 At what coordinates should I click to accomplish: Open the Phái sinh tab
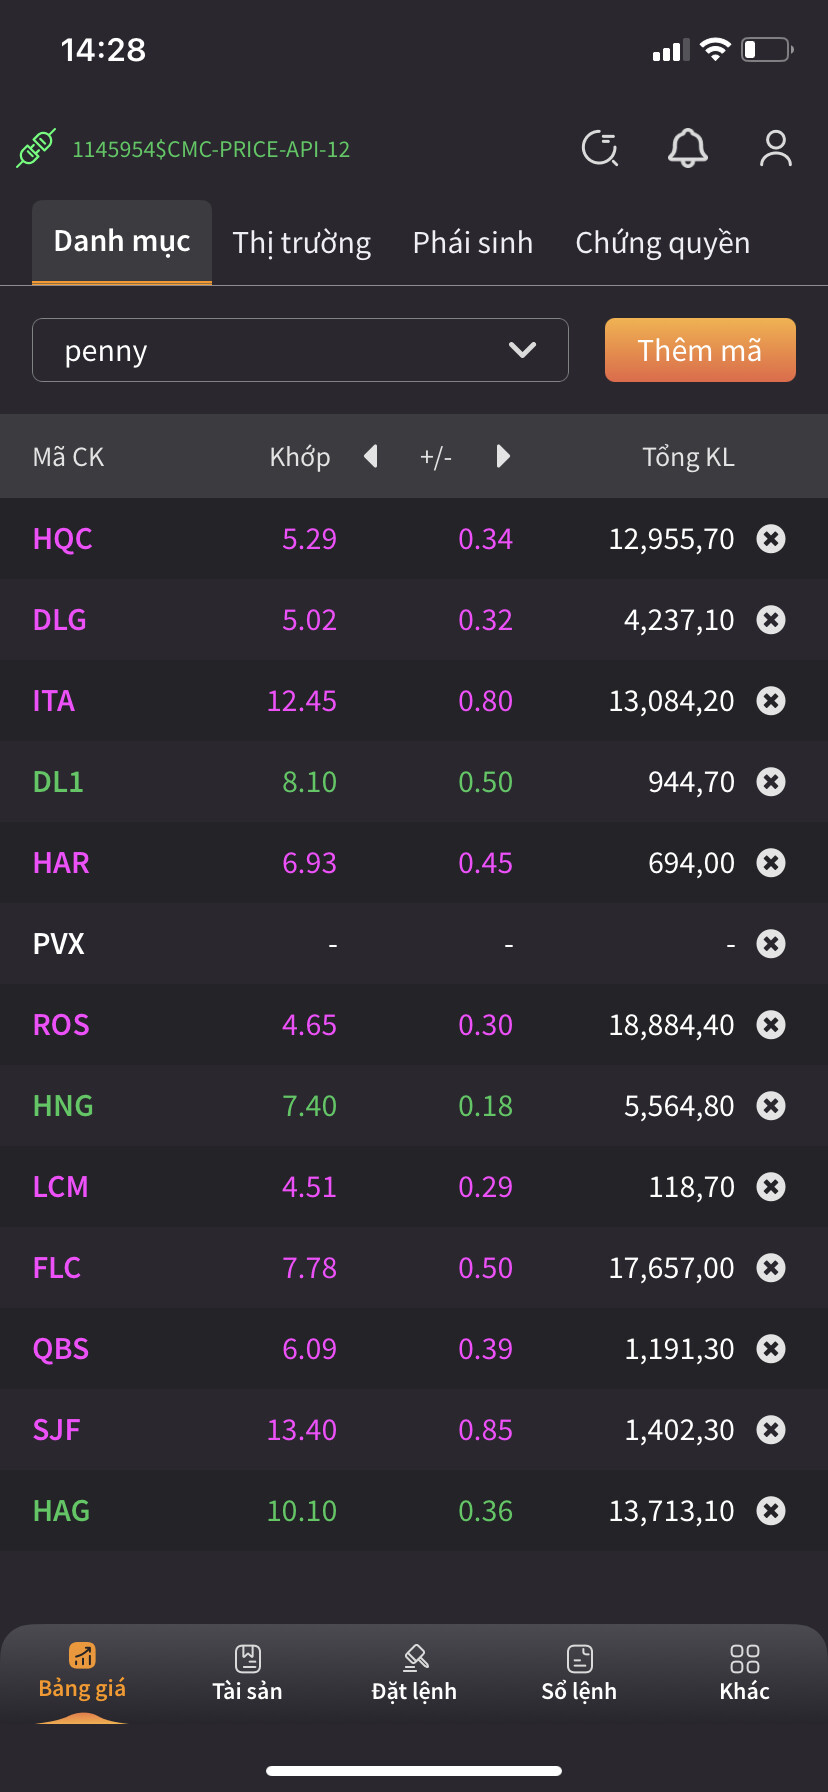(x=473, y=243)
